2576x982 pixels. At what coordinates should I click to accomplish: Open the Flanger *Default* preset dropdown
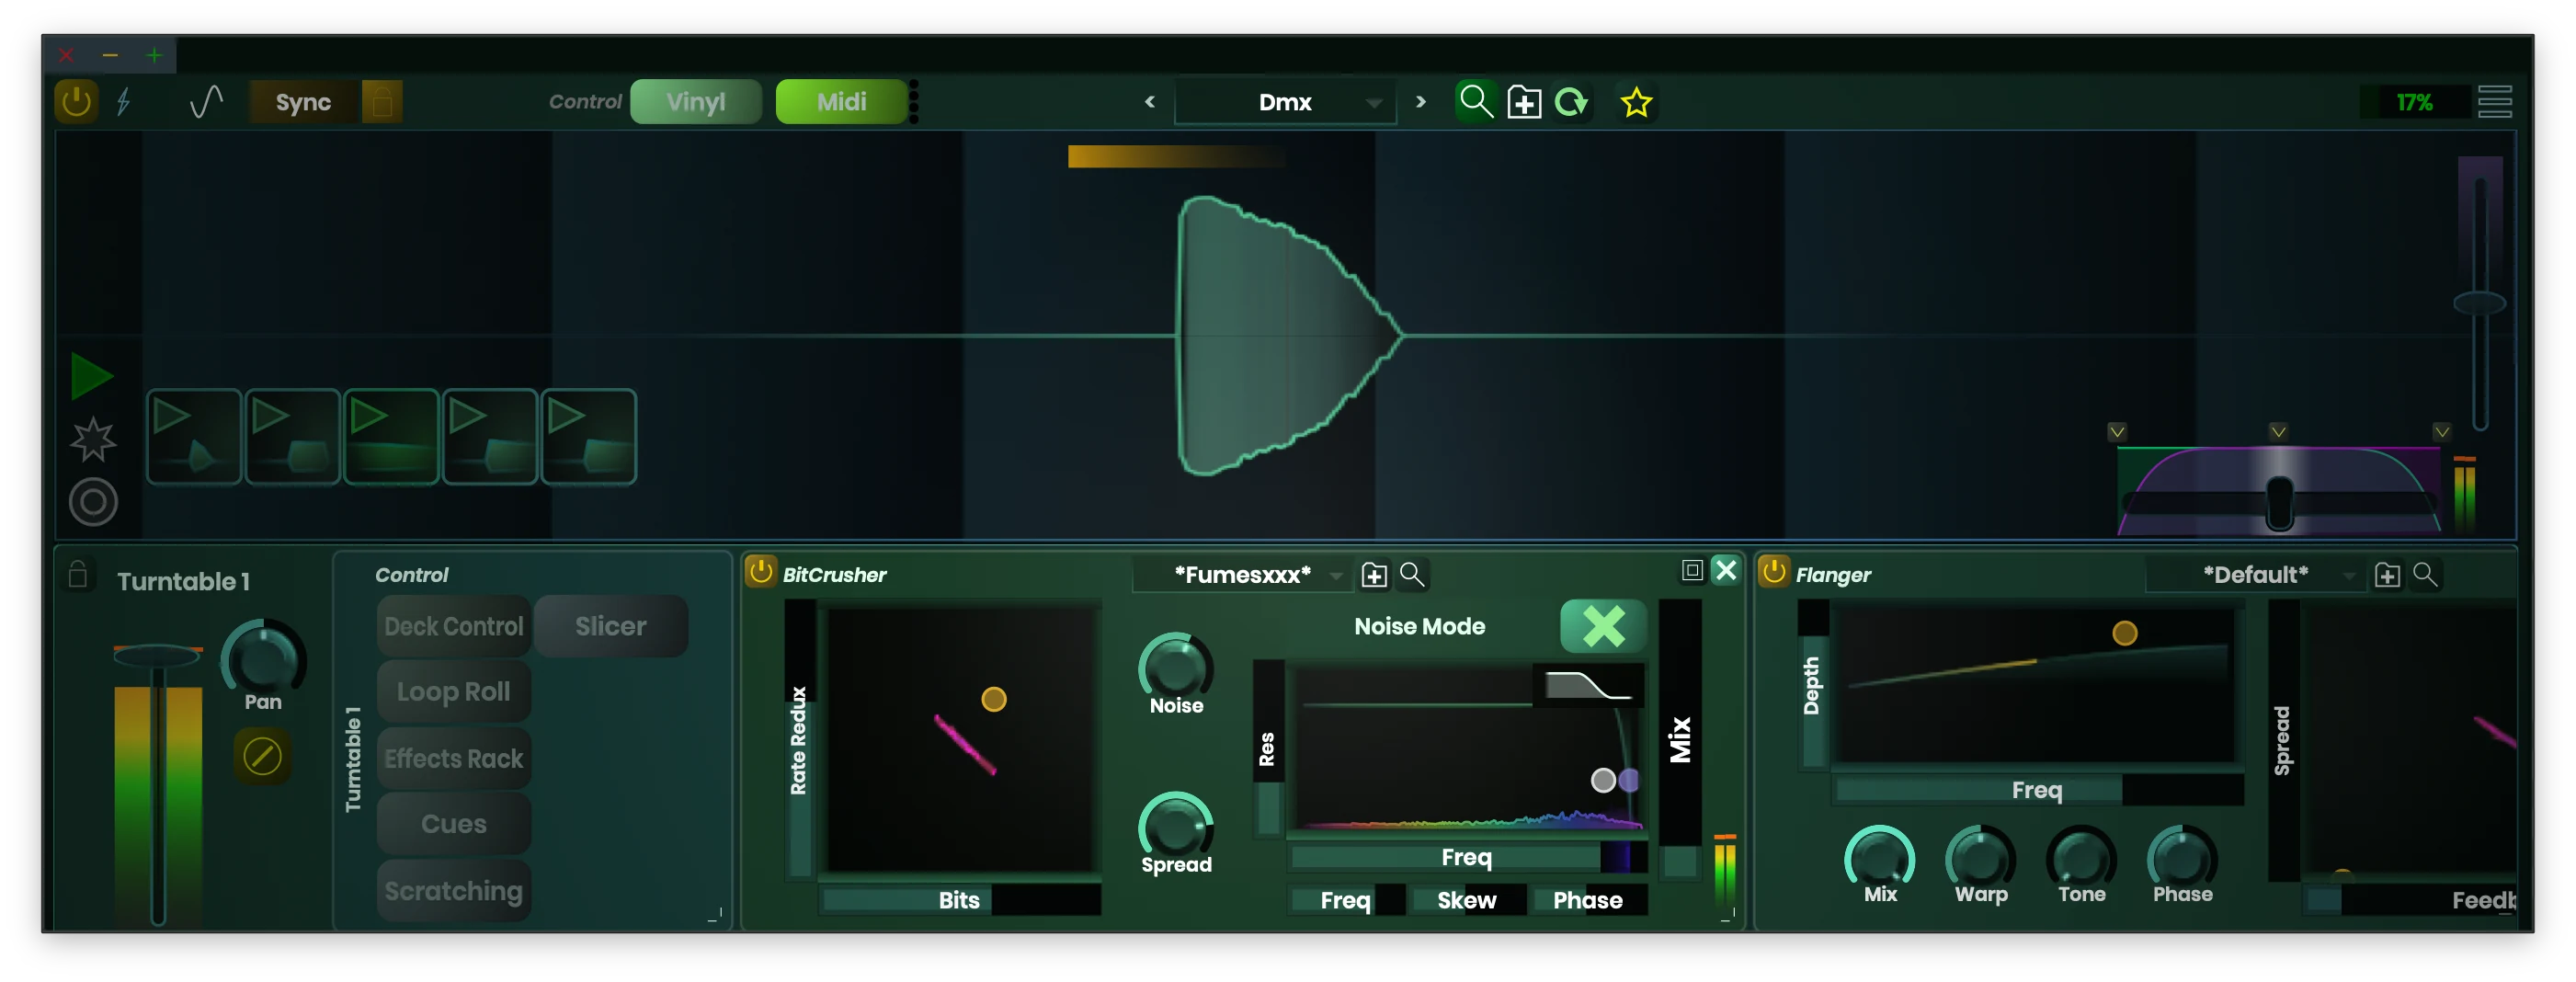2351,575
